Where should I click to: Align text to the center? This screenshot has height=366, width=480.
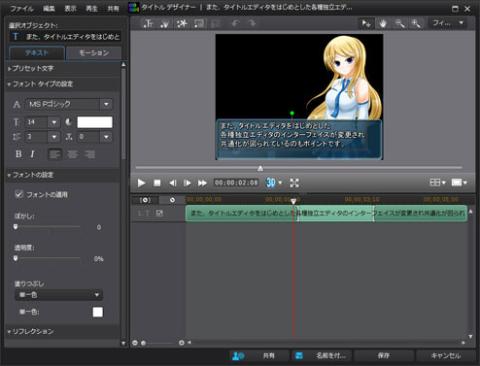click(72, 154)
